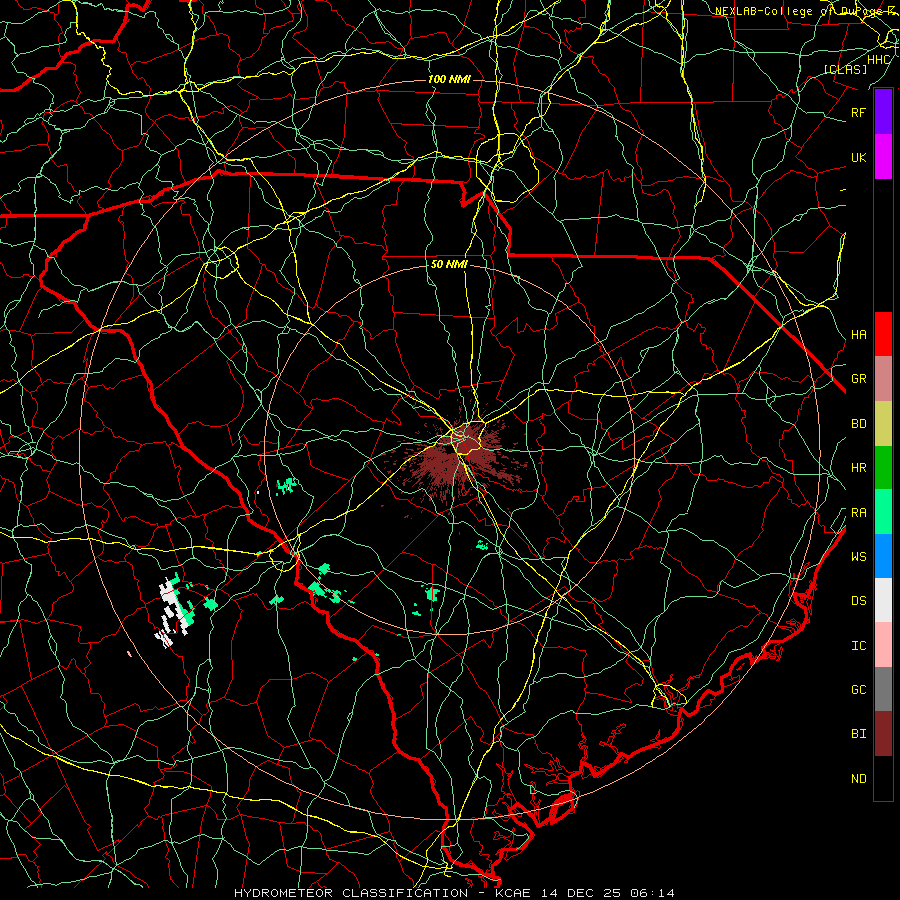Click the '100 NMI' range ring label
The image size is (900, 900).
click(449, 79)
